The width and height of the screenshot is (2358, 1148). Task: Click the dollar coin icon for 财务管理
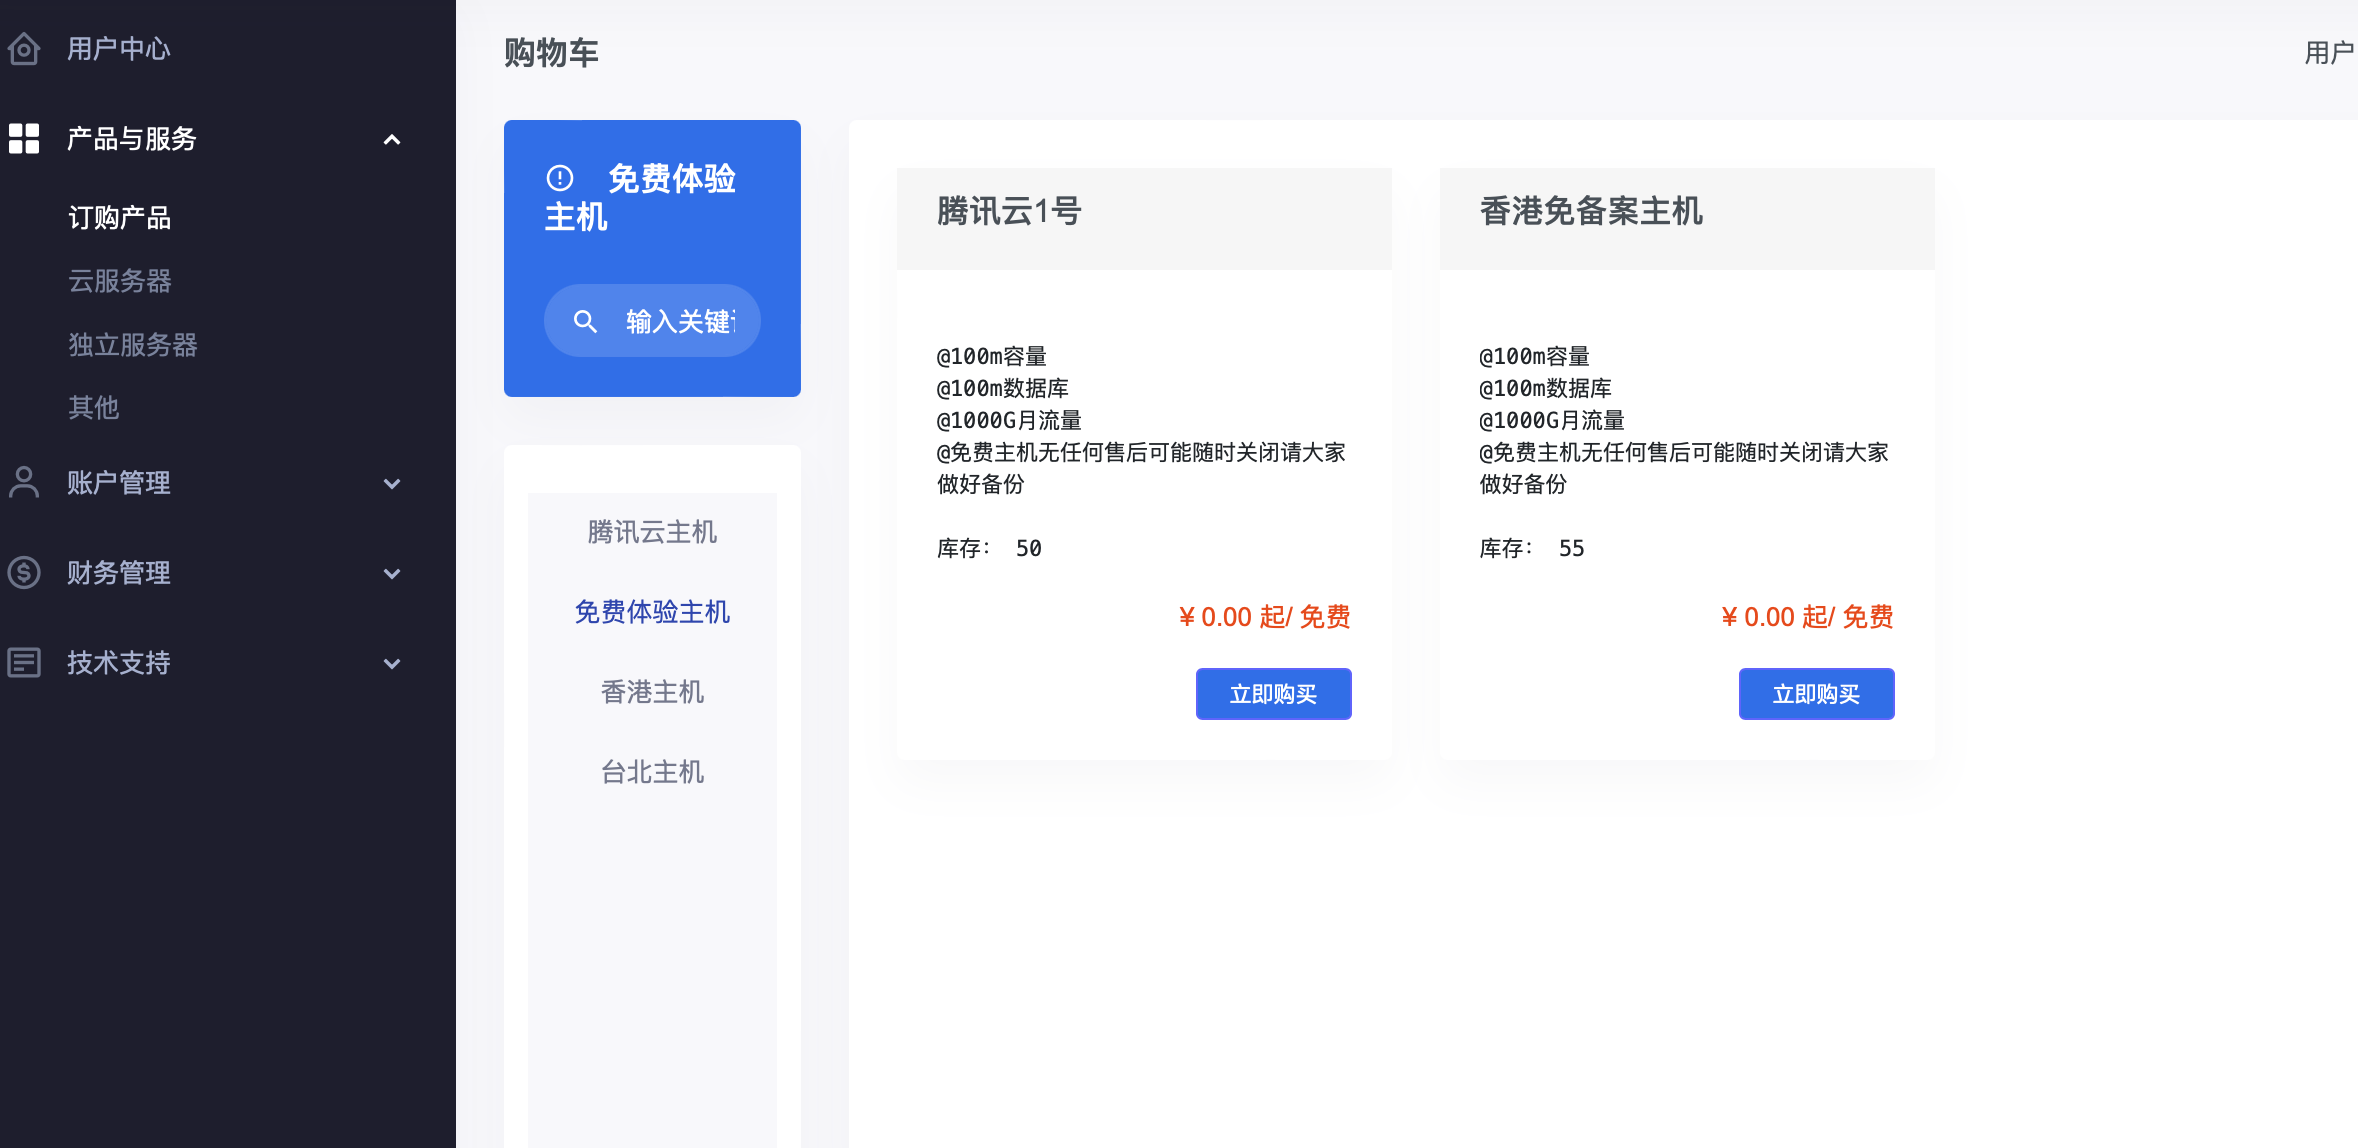point(24,573)
